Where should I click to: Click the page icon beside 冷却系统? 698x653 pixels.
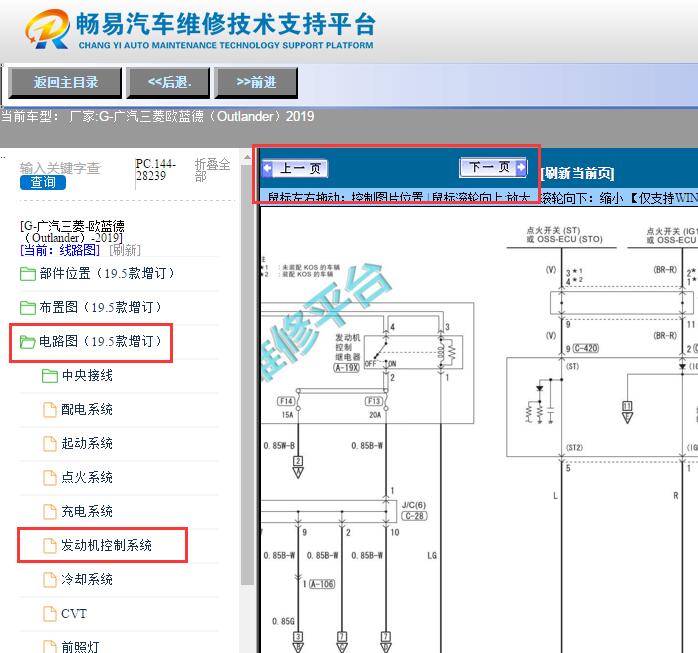tap(50, 580)
